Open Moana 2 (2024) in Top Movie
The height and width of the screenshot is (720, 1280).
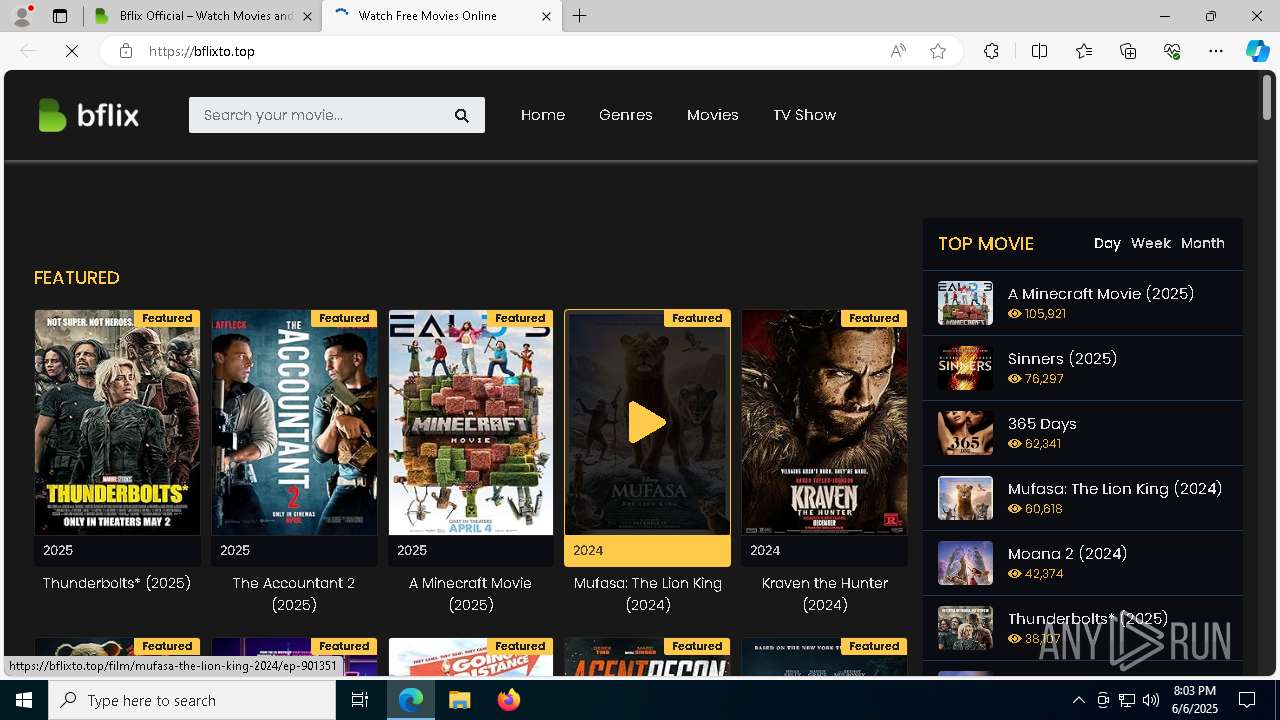click(x=1067, y=553)
